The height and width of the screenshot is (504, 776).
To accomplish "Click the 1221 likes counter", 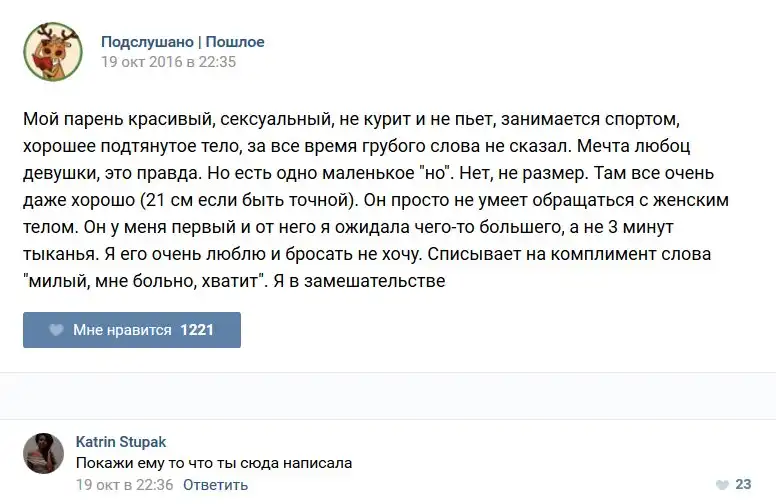I will click(197, 329).
